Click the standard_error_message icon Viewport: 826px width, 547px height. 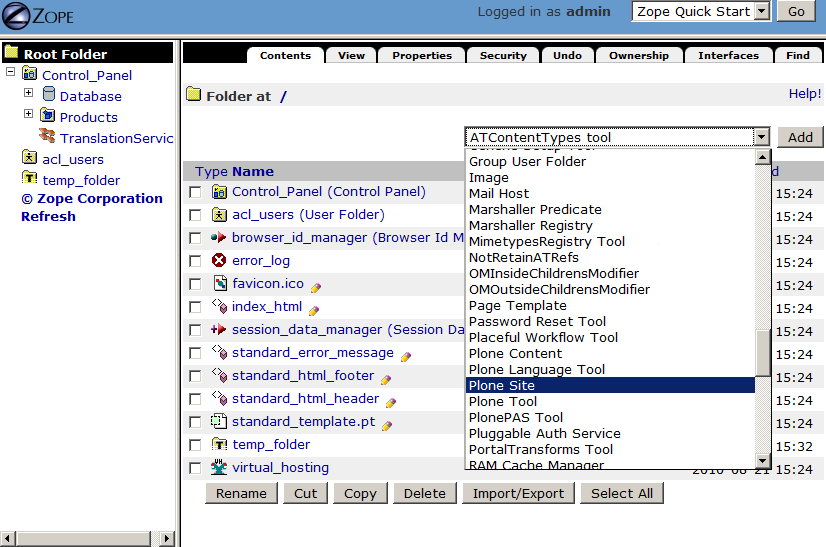click(x=219, y=351)
